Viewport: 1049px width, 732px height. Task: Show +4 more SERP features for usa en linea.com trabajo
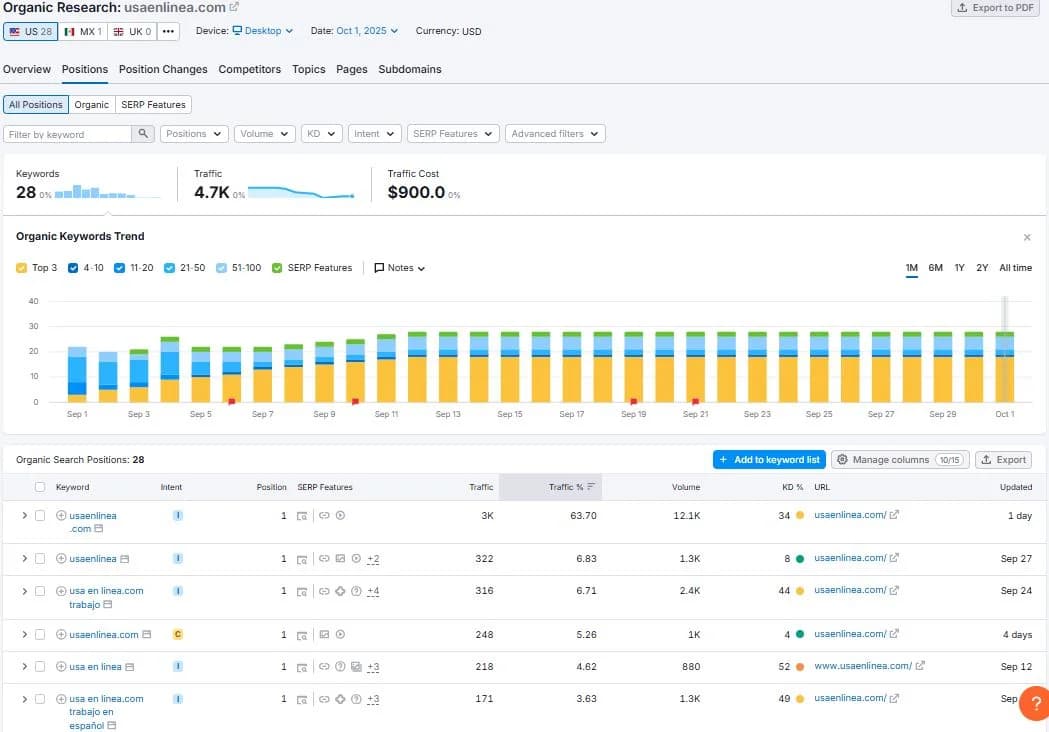[x=373, y=591]
